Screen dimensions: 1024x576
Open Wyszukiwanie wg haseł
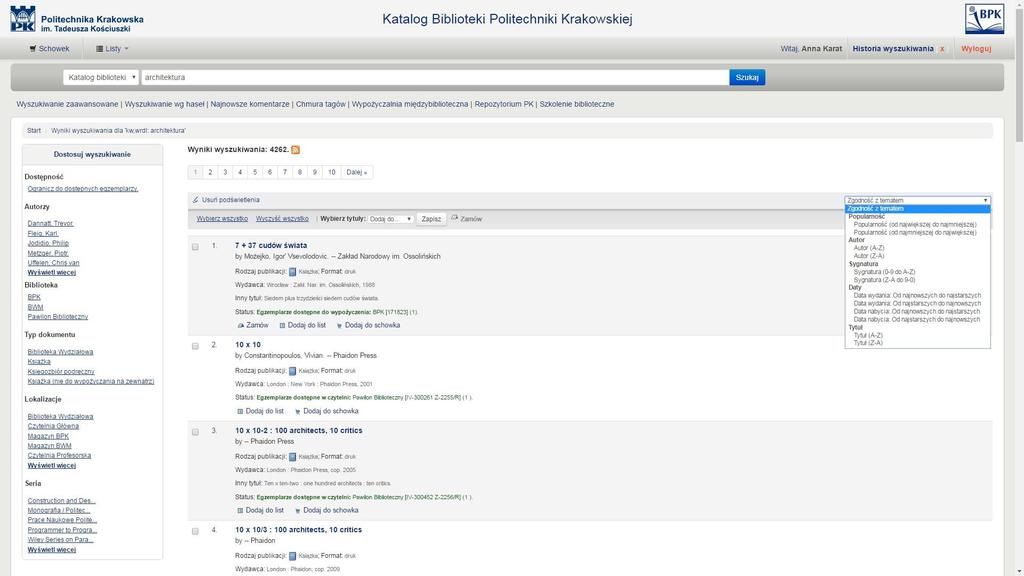[165, 104]
